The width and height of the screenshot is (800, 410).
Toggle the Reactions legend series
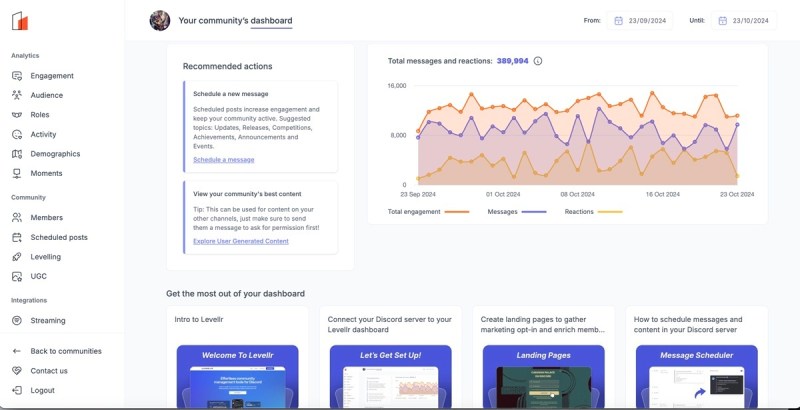coord(593,212)
